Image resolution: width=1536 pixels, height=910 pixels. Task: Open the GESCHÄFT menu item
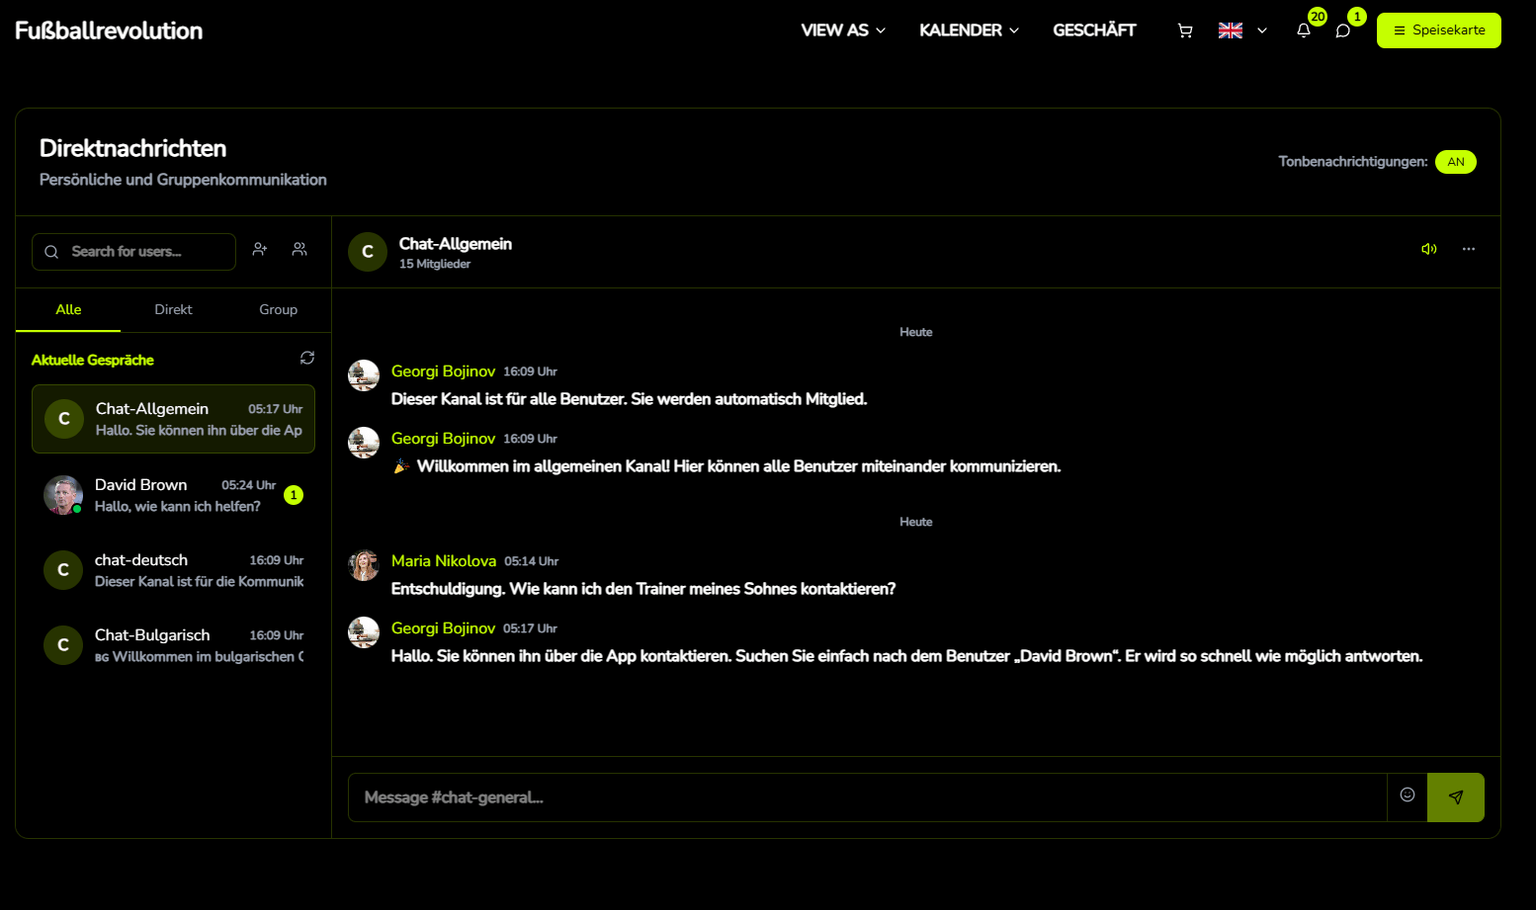1094,31
